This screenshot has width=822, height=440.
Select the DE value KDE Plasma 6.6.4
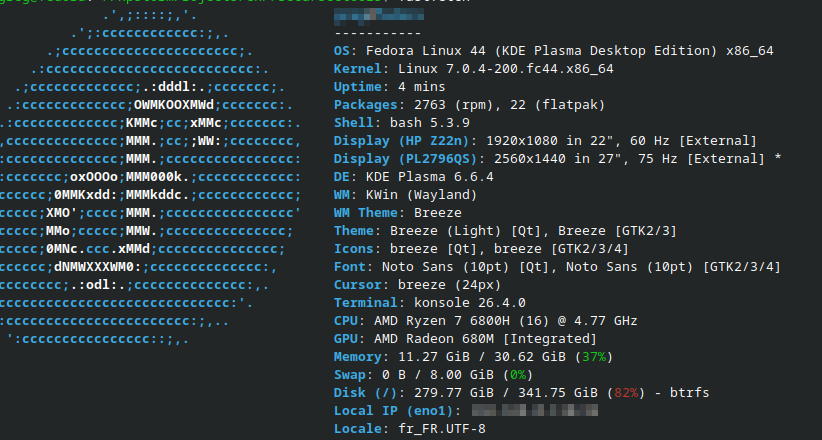click(430, 177)
